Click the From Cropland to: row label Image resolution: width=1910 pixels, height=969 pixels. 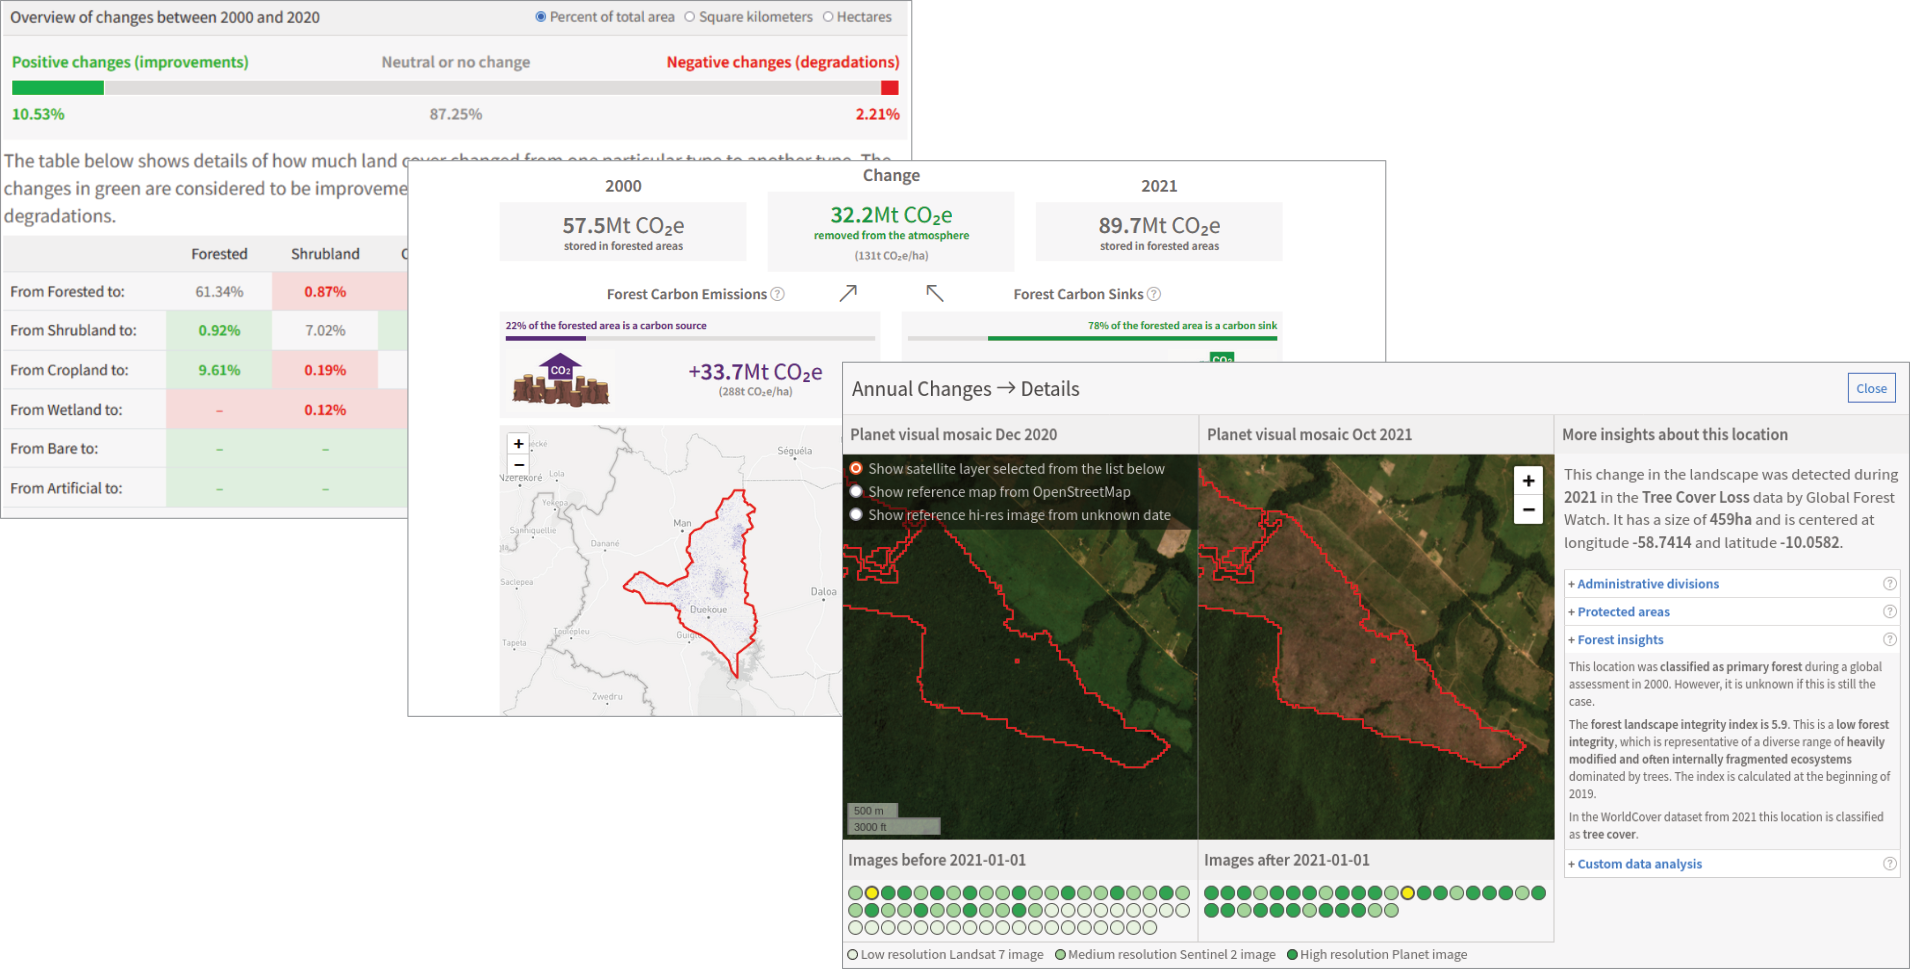[69, 370]
